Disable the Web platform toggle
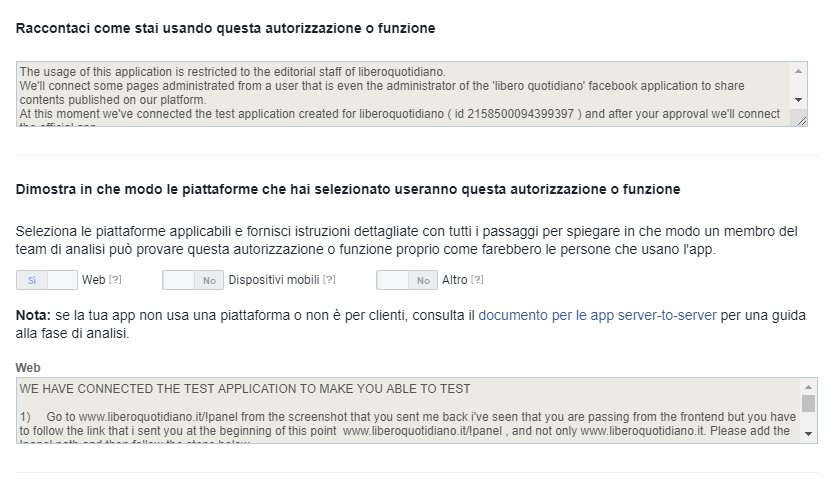 (x=47, y=281)
